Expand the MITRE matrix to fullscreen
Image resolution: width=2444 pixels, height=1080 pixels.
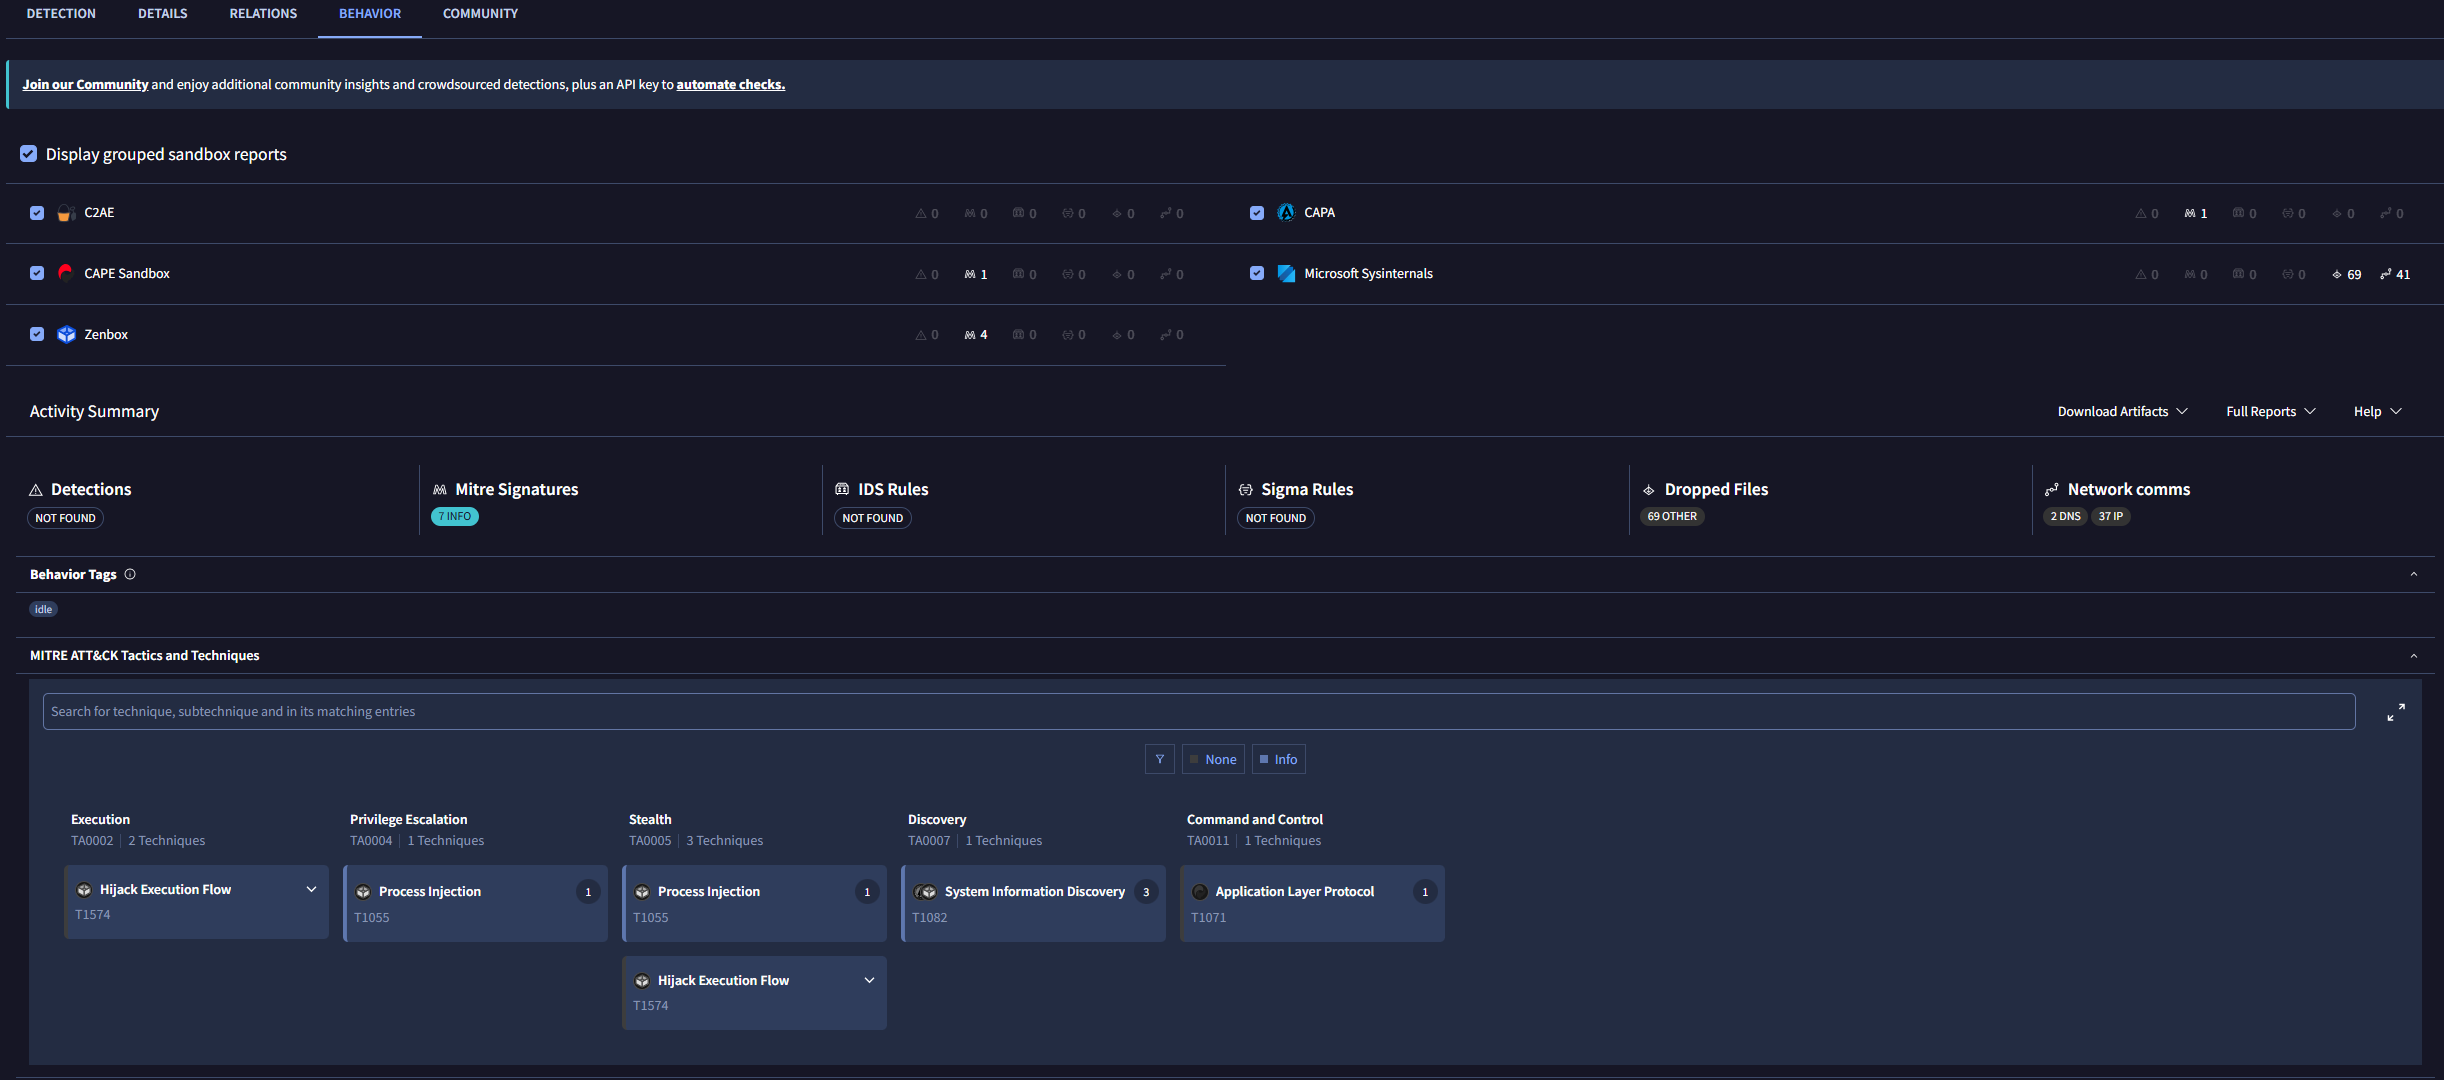pyautogui.click(x=2396, y=712)
